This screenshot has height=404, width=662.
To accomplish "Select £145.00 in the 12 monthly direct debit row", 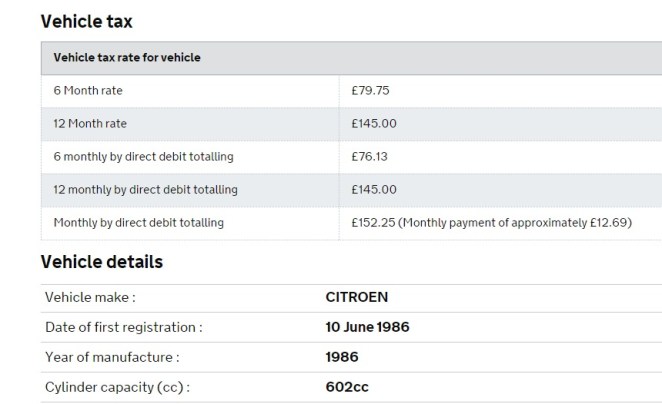I will (374, 189).
